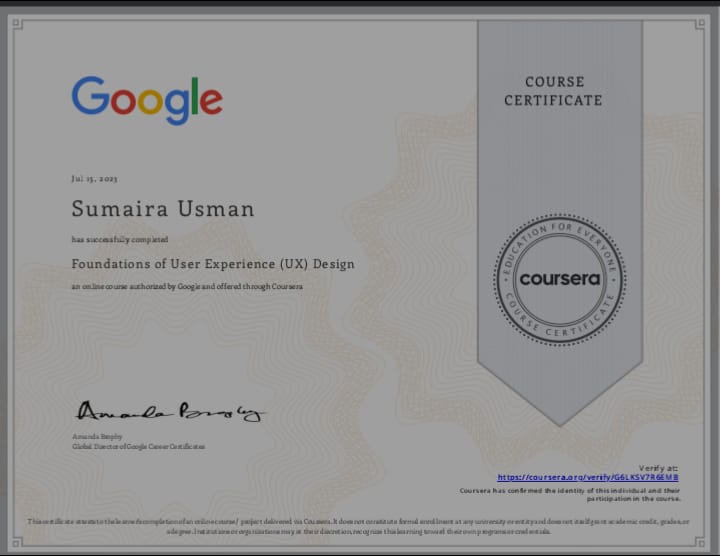Click the Amanda Brophy signature
720x556 pixels.
[x=169, y=411]
